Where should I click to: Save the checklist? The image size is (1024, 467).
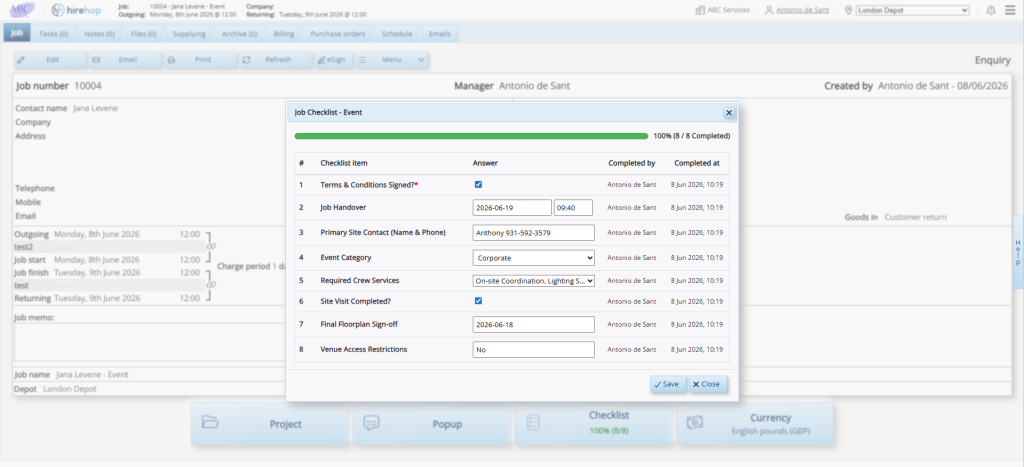pyautogui.click(x=667, y=384)
